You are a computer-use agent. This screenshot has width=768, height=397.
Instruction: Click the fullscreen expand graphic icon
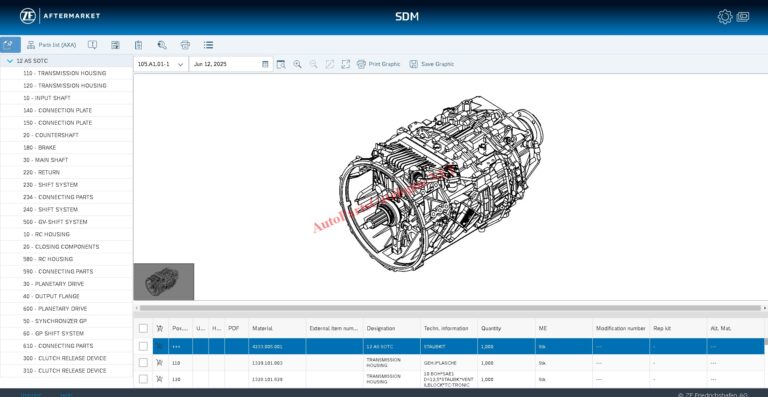coord(346,64)
